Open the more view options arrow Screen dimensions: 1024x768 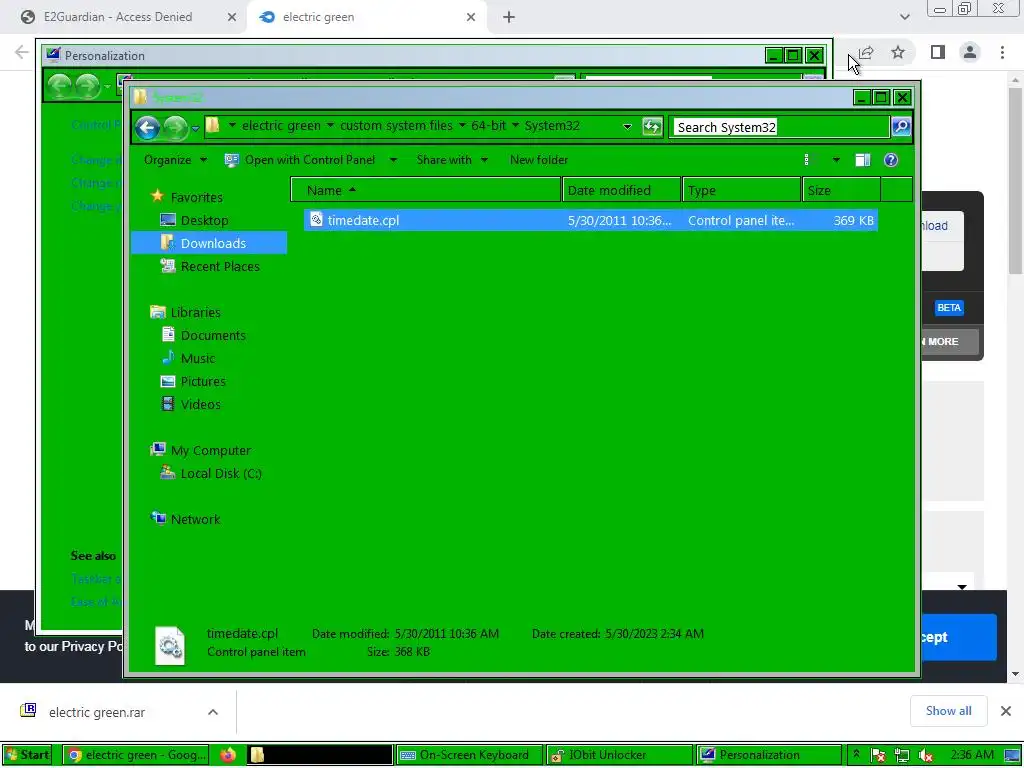(836, 160)
